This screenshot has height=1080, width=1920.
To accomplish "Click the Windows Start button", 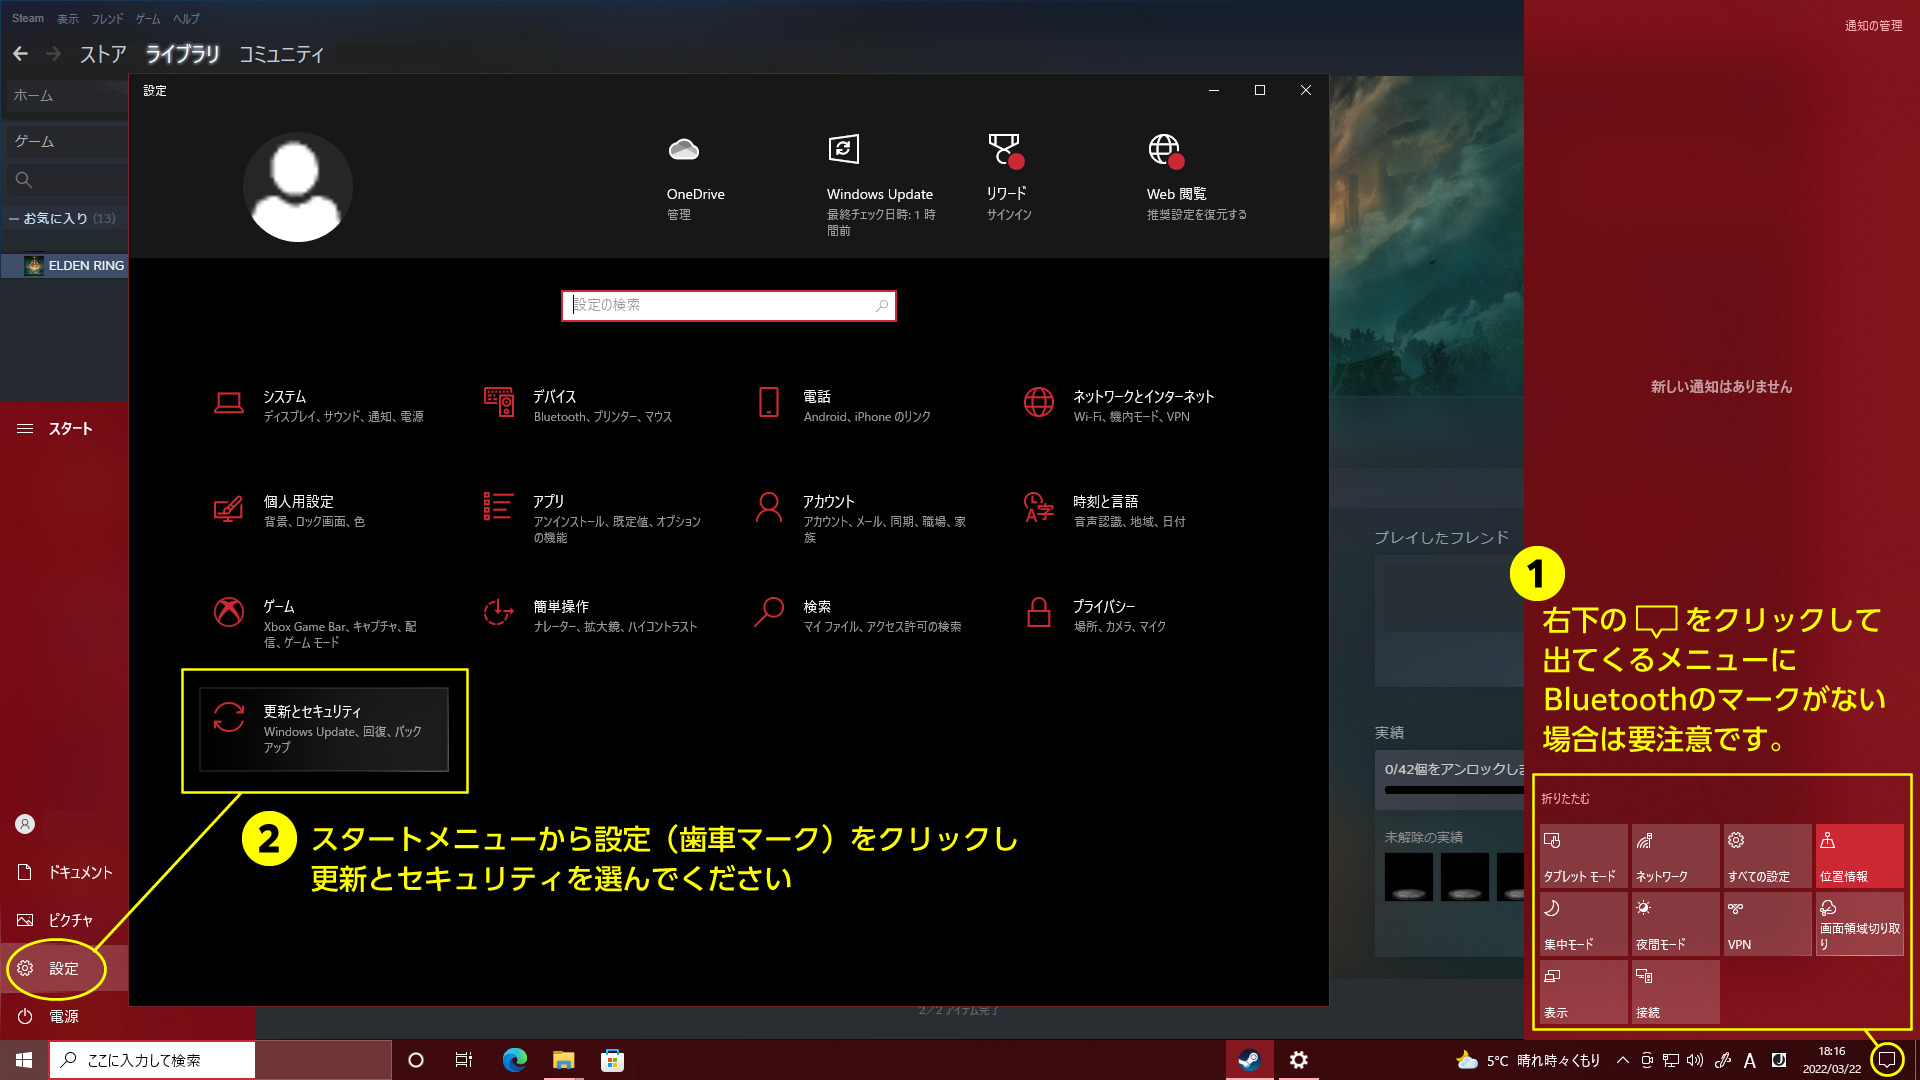I will coord(24,1060).
